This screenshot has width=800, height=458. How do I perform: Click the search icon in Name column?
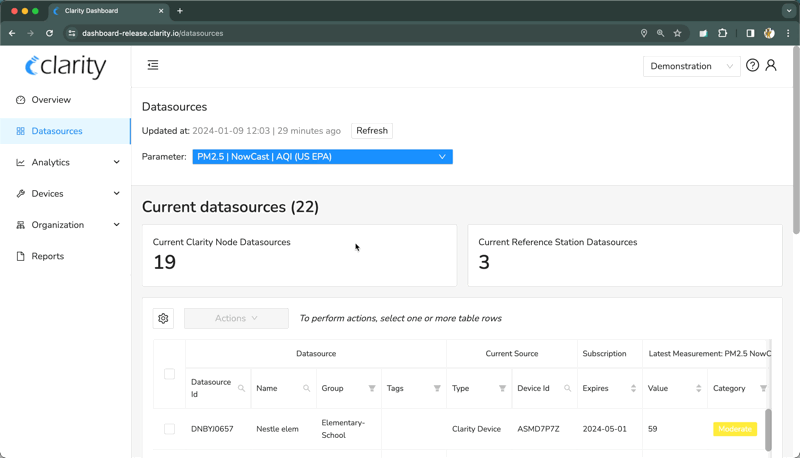(x=307, y=389)
